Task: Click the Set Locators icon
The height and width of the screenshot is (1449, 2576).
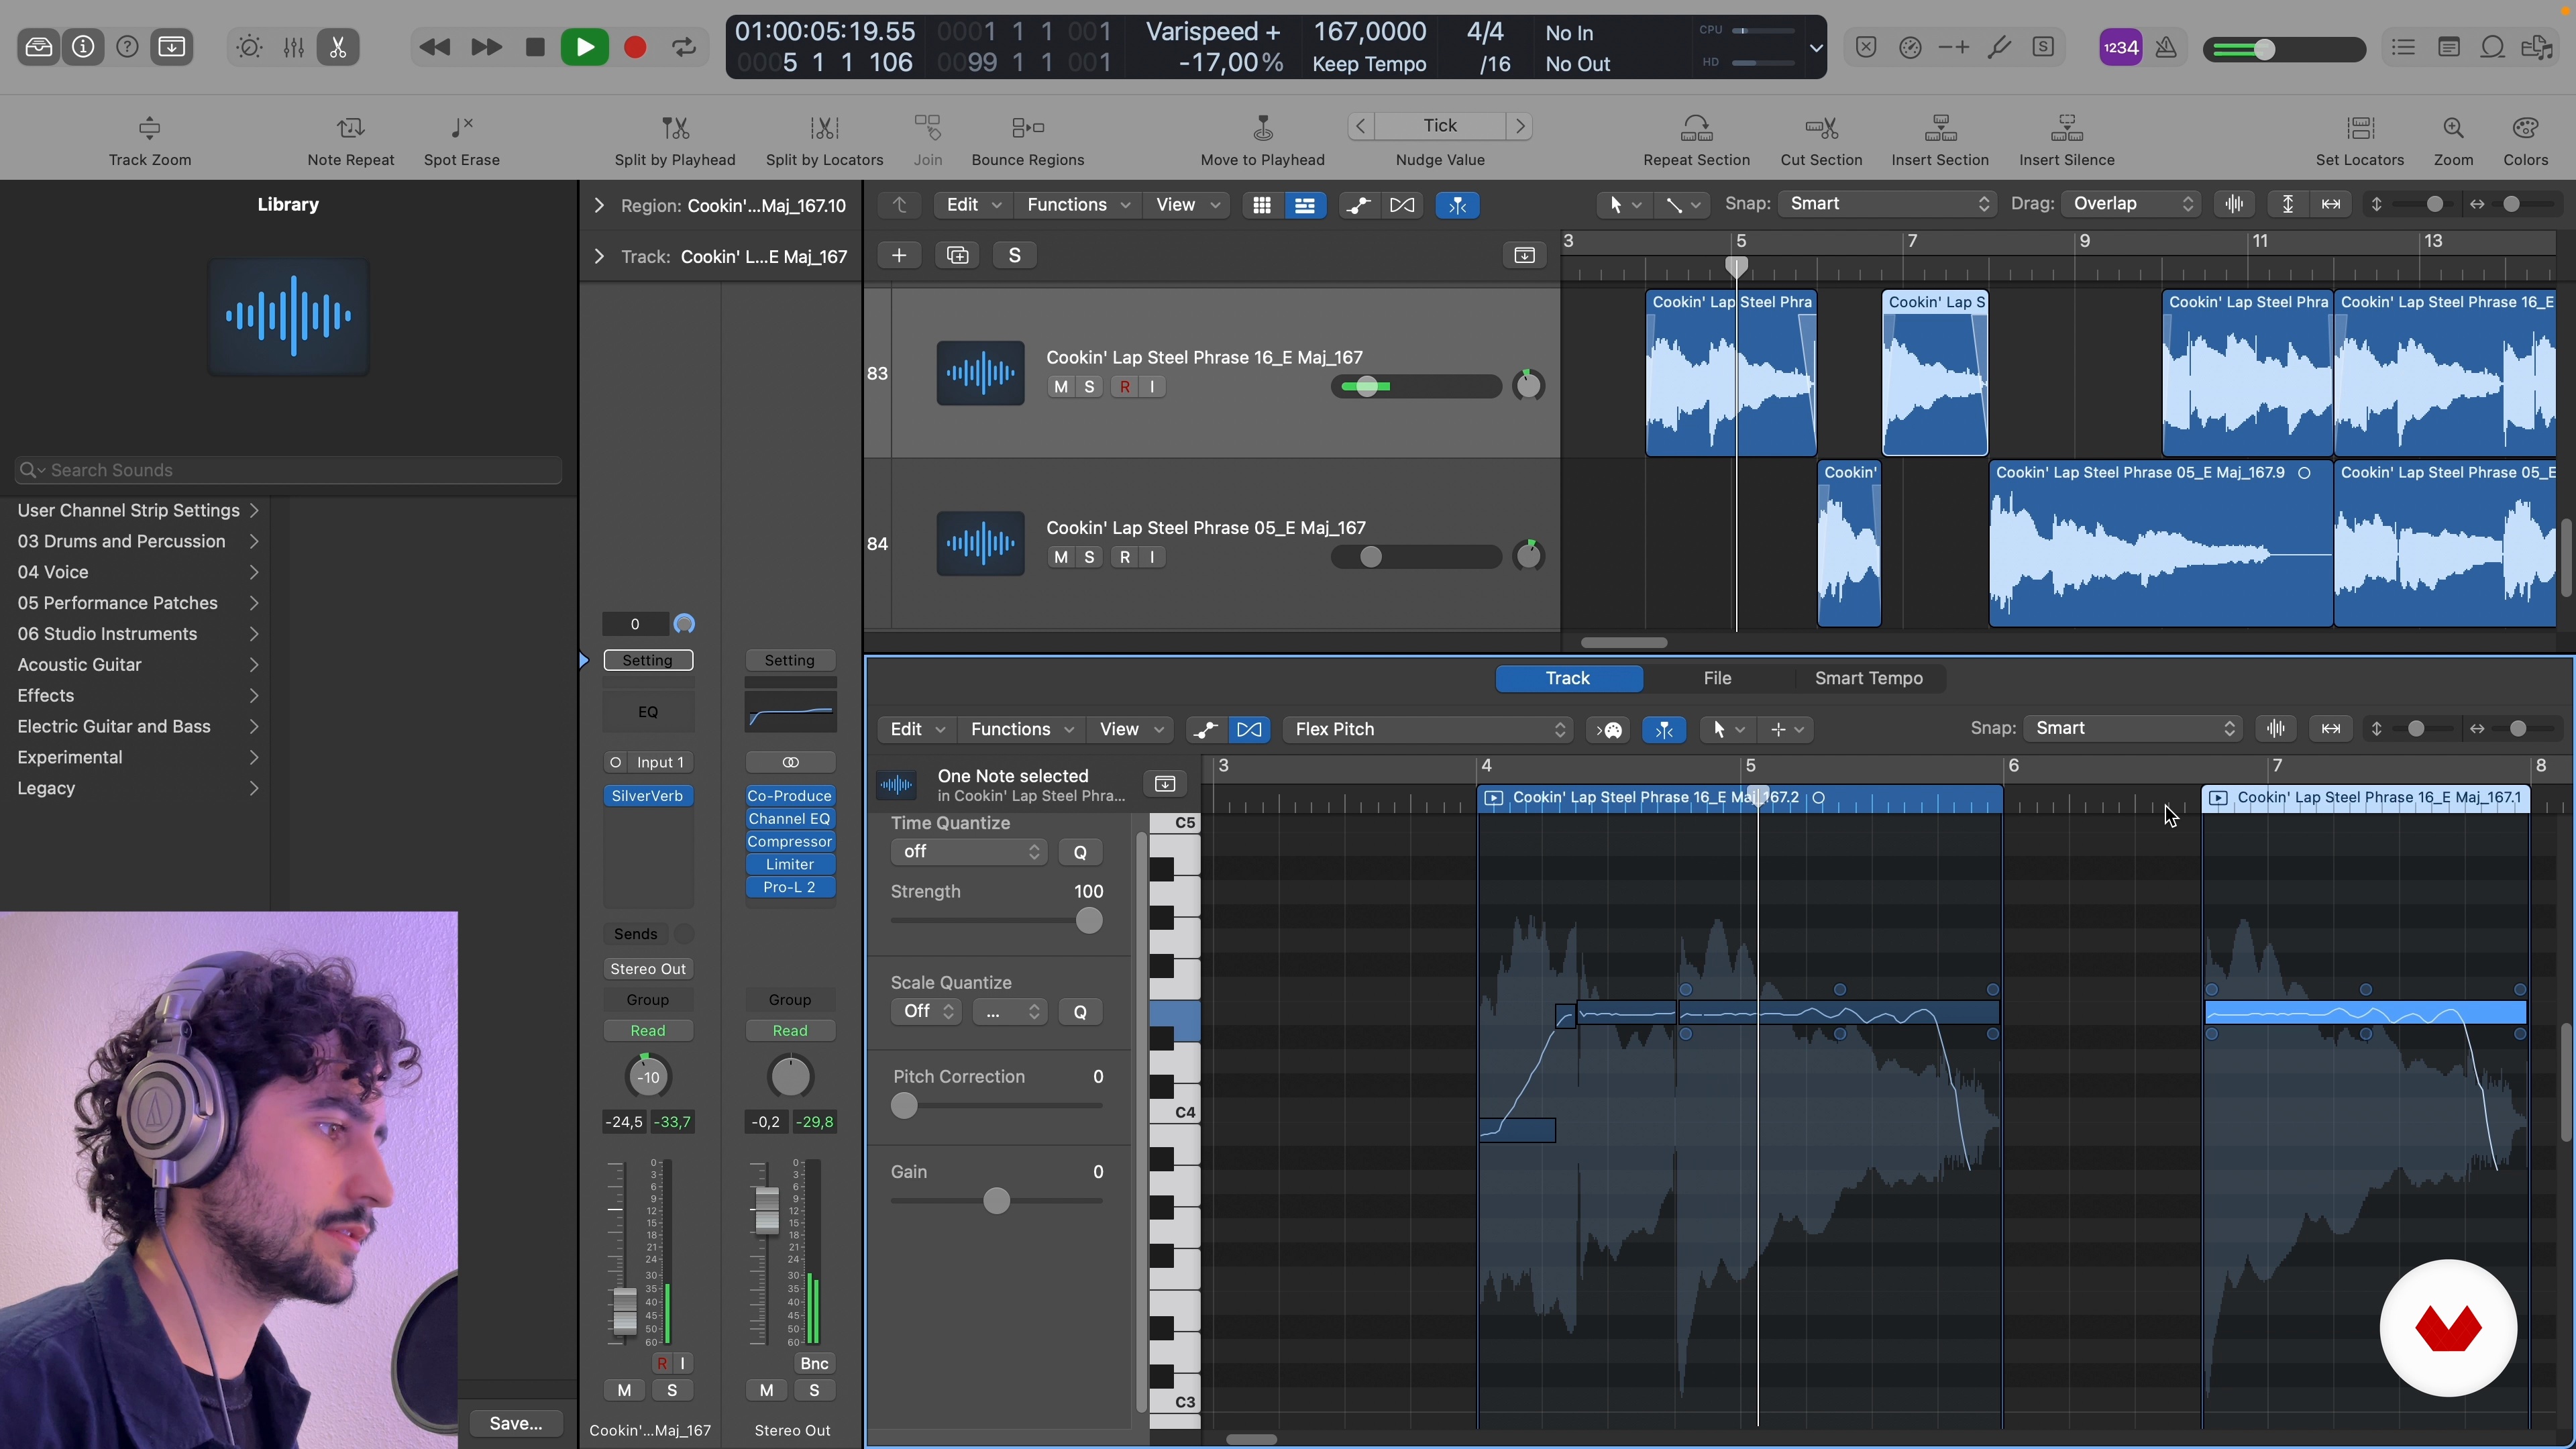Action: coord(2359,128)
